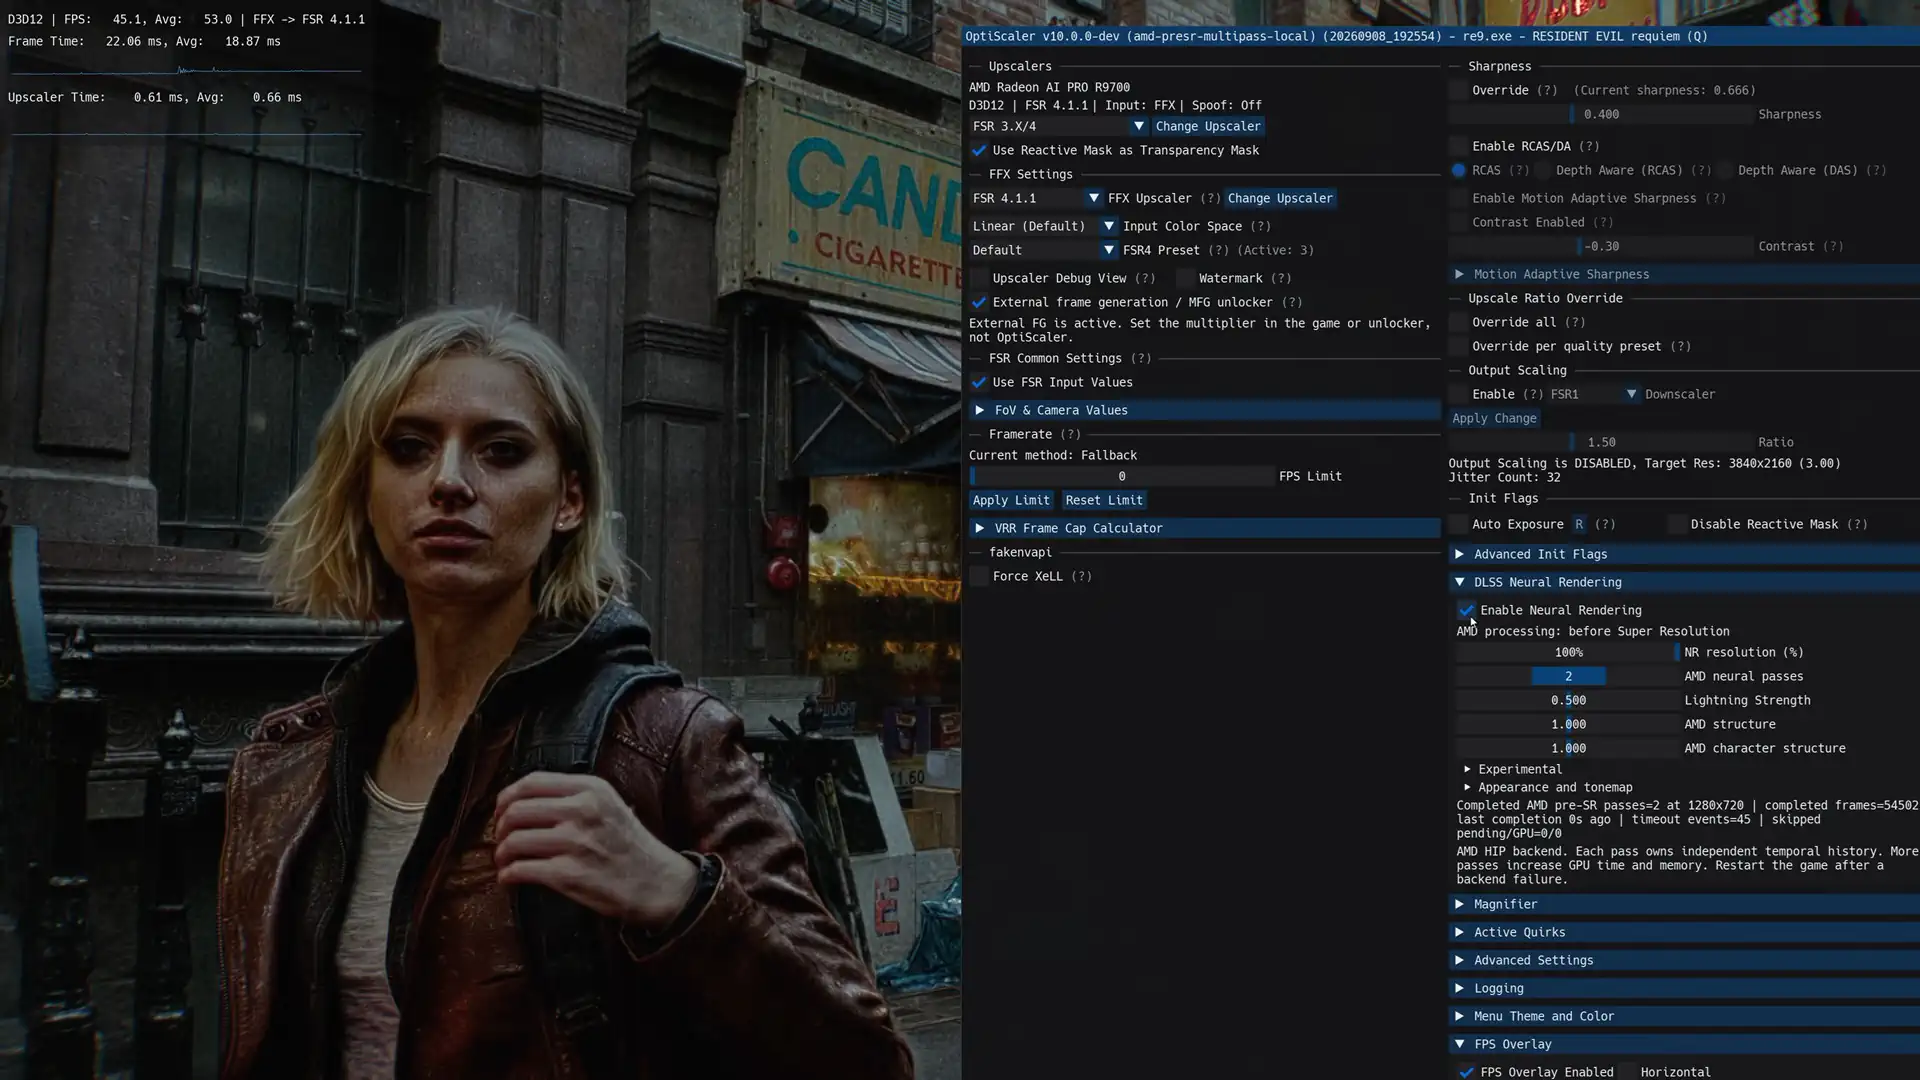Image resolution: width=1920 pixels, height=1080 pixels.
Task: Expand the Motion Adaptive Sharpness section
Action: click(x=1684, y=274)
